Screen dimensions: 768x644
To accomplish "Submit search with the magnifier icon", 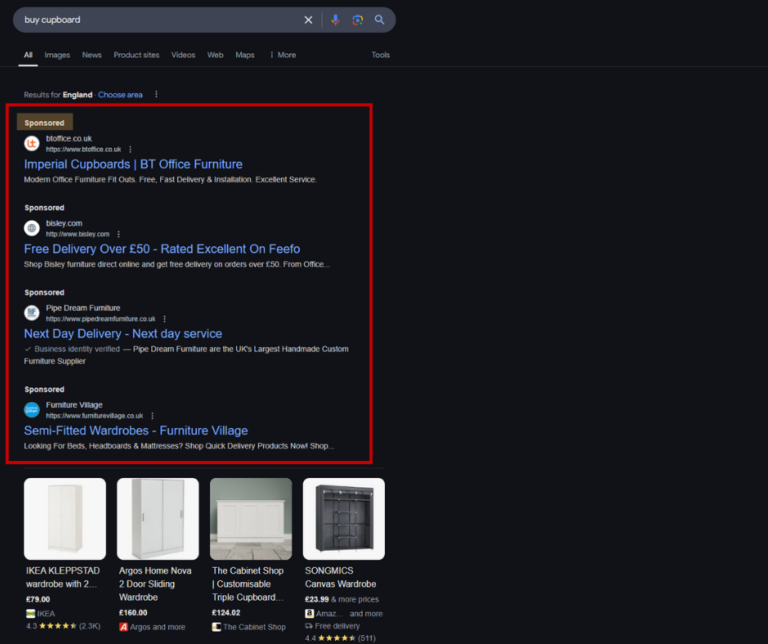I will pos(380,20).
